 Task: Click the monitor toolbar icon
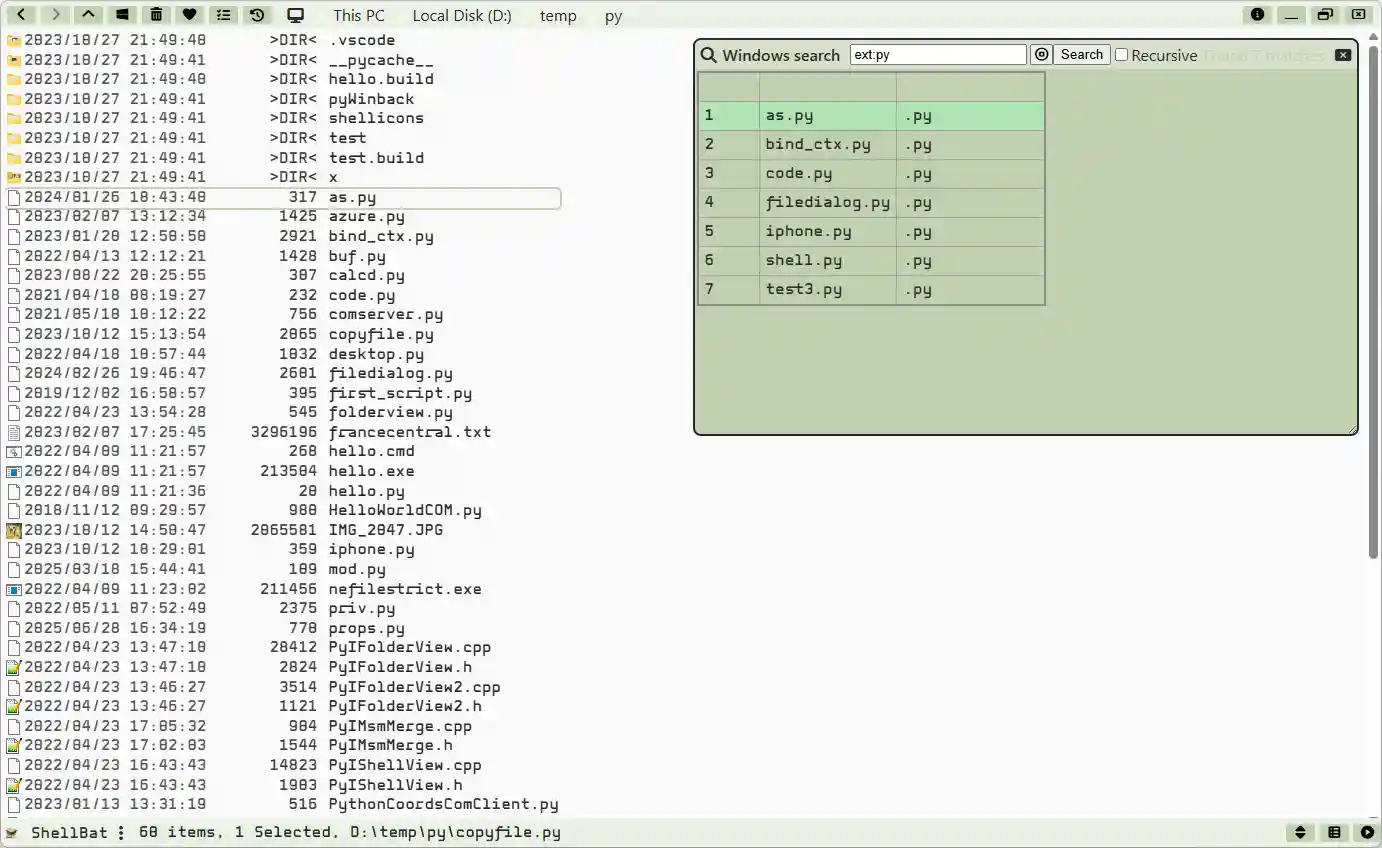293,14
